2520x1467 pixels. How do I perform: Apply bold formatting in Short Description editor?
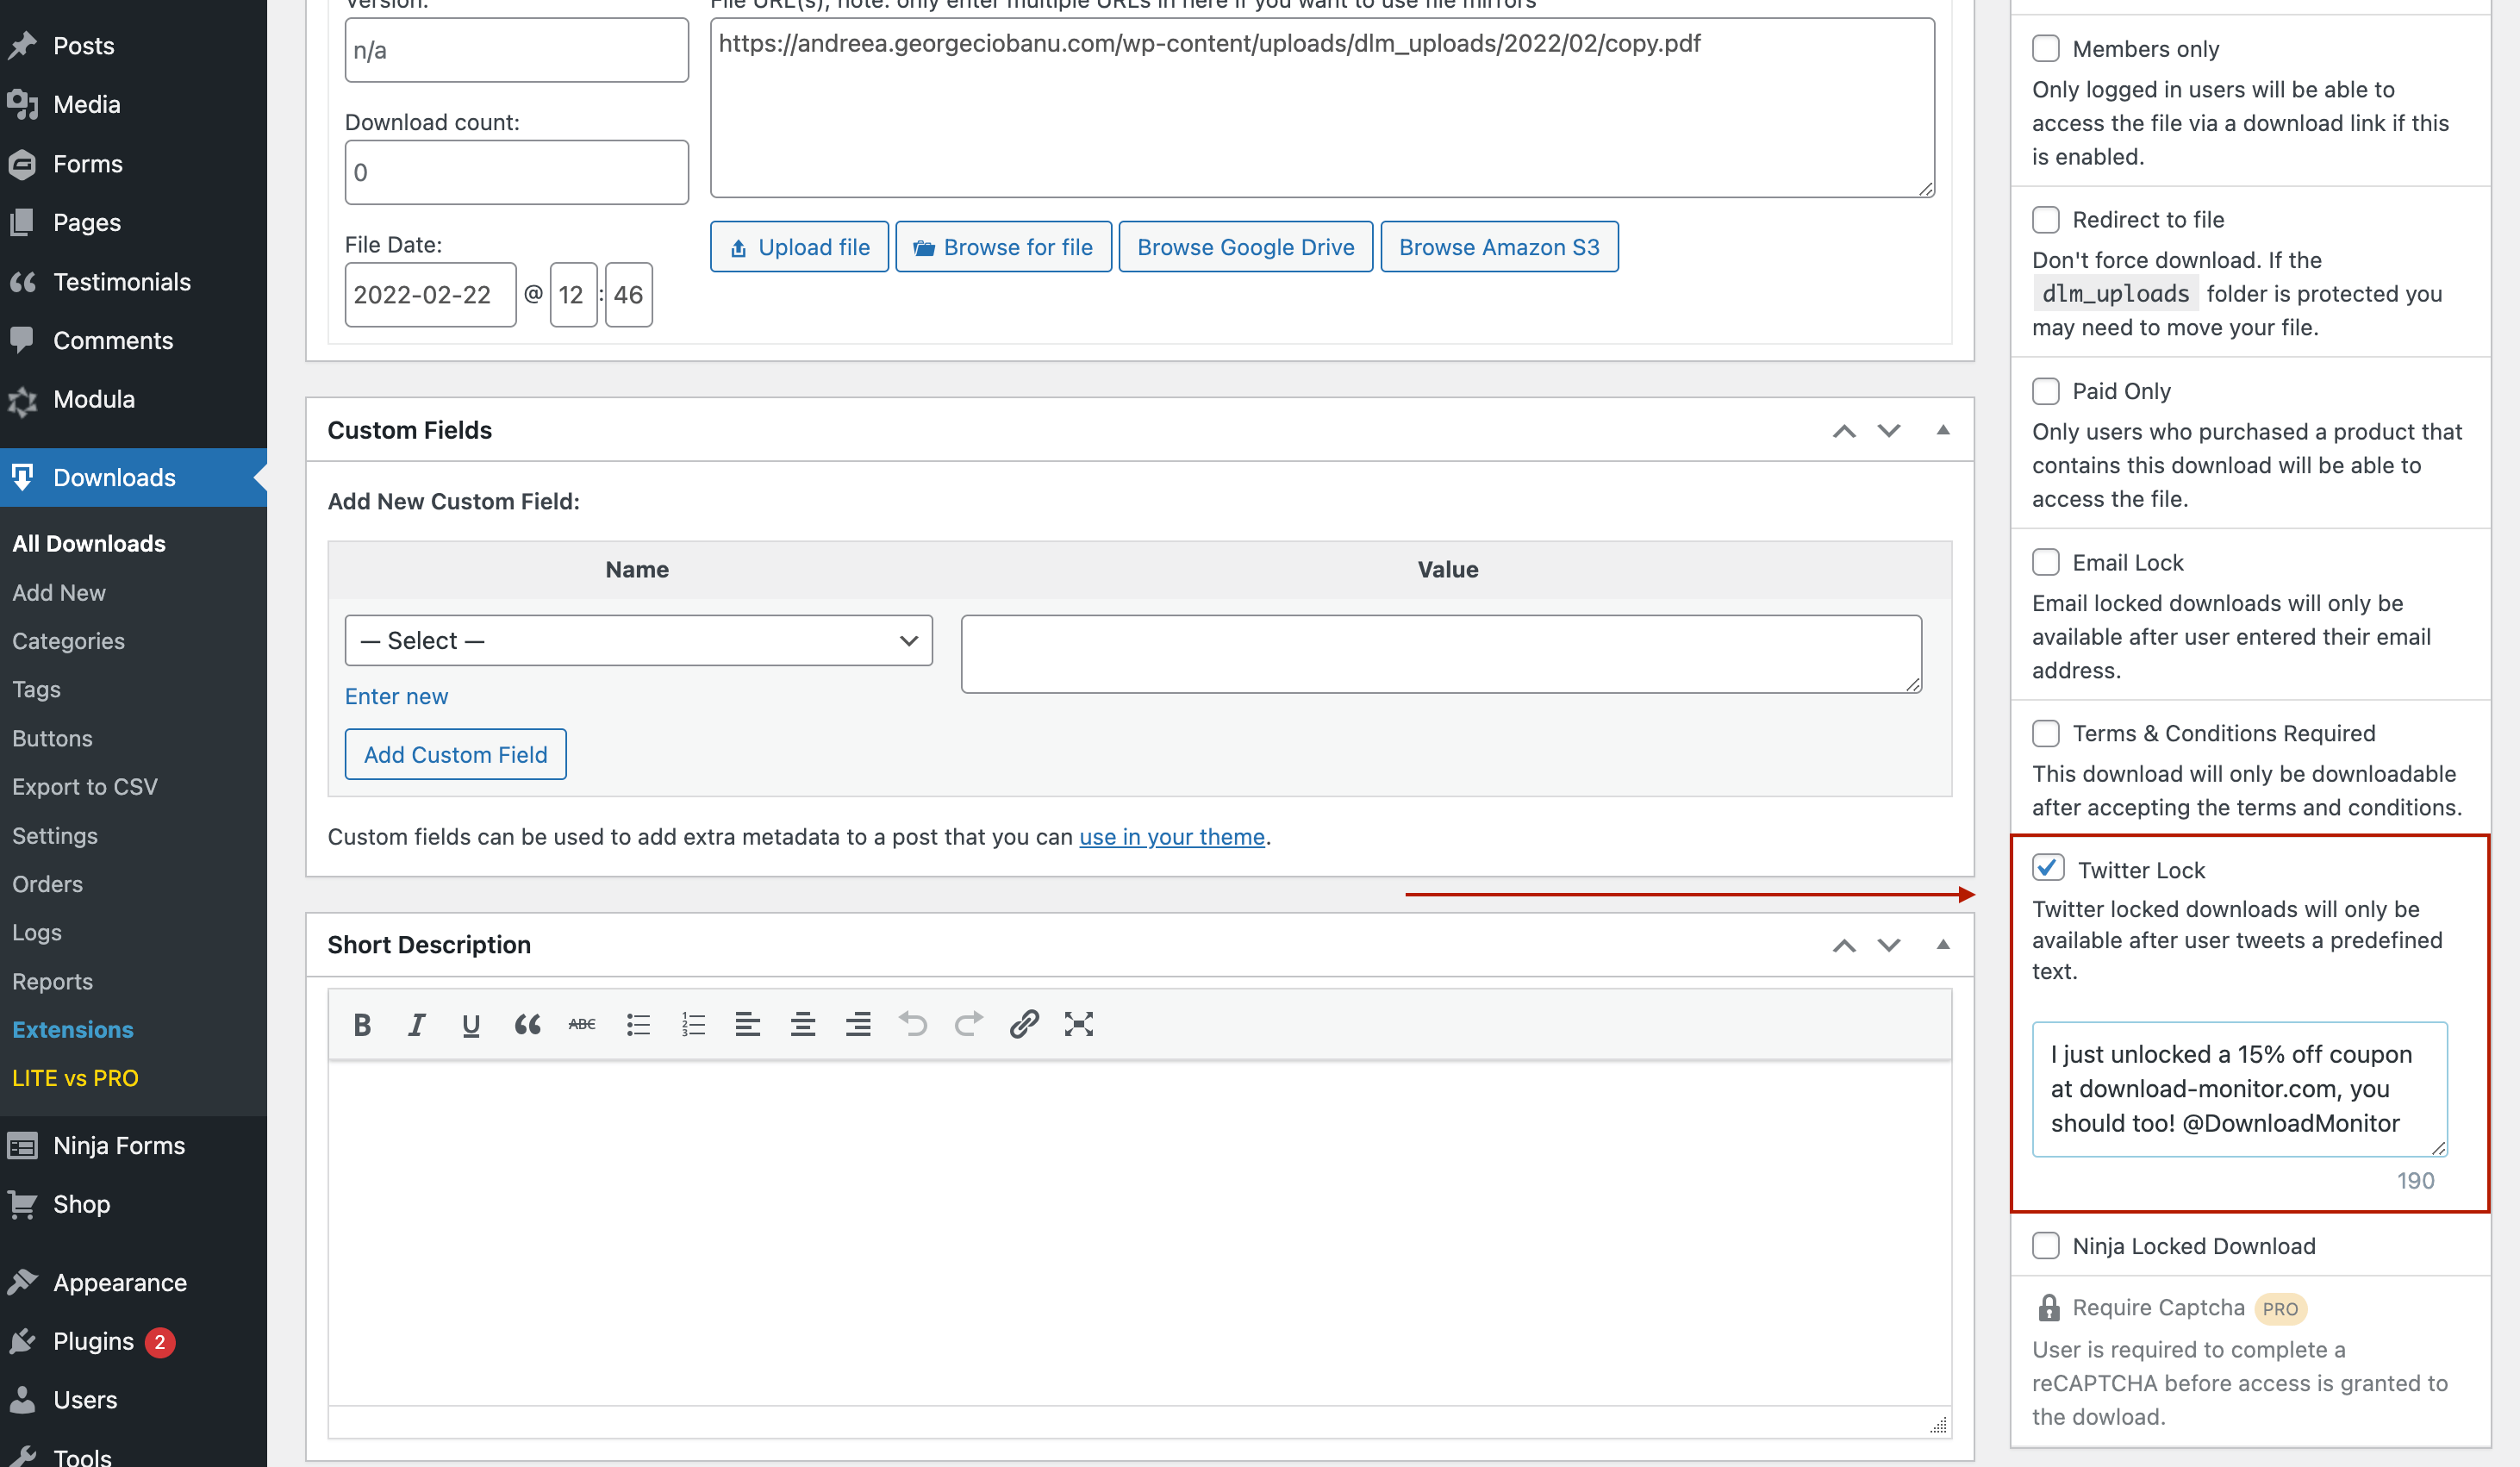pyautogui.click(x=362, y=1024)
